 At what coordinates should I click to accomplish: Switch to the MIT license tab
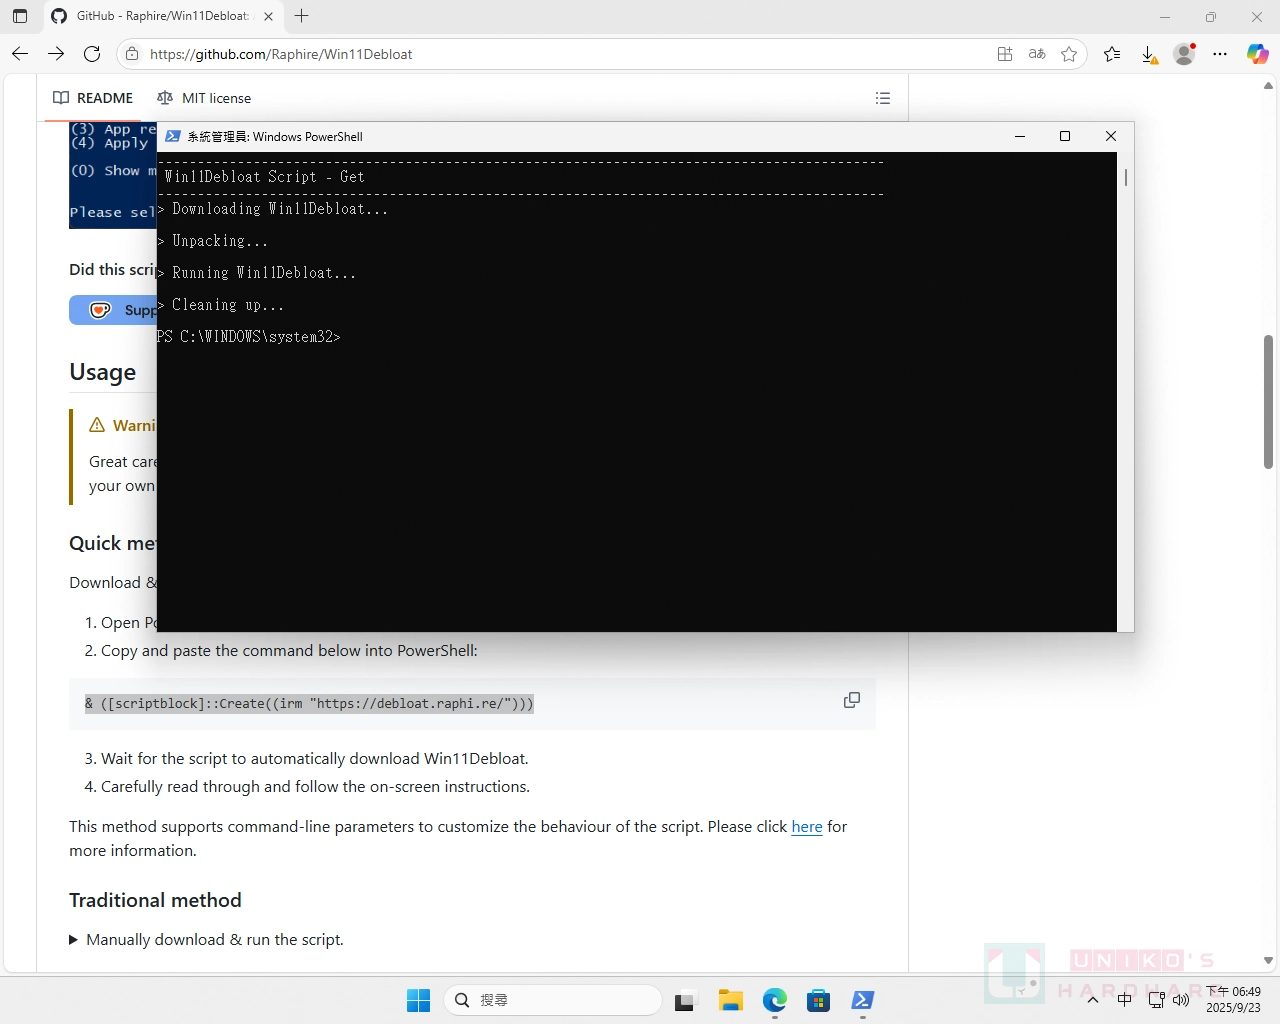[x=204, y=98]
